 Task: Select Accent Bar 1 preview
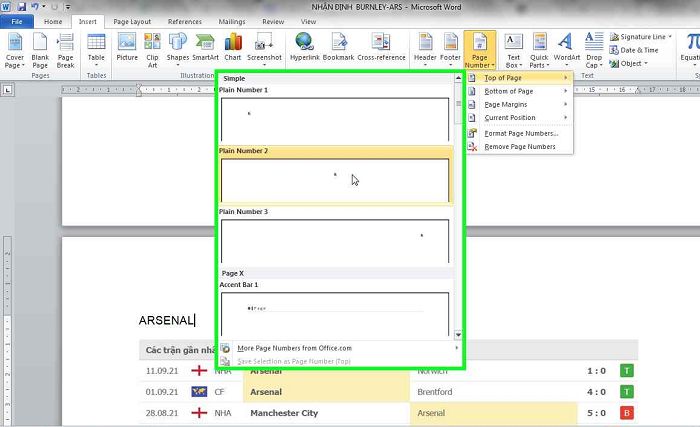point(335,314)
